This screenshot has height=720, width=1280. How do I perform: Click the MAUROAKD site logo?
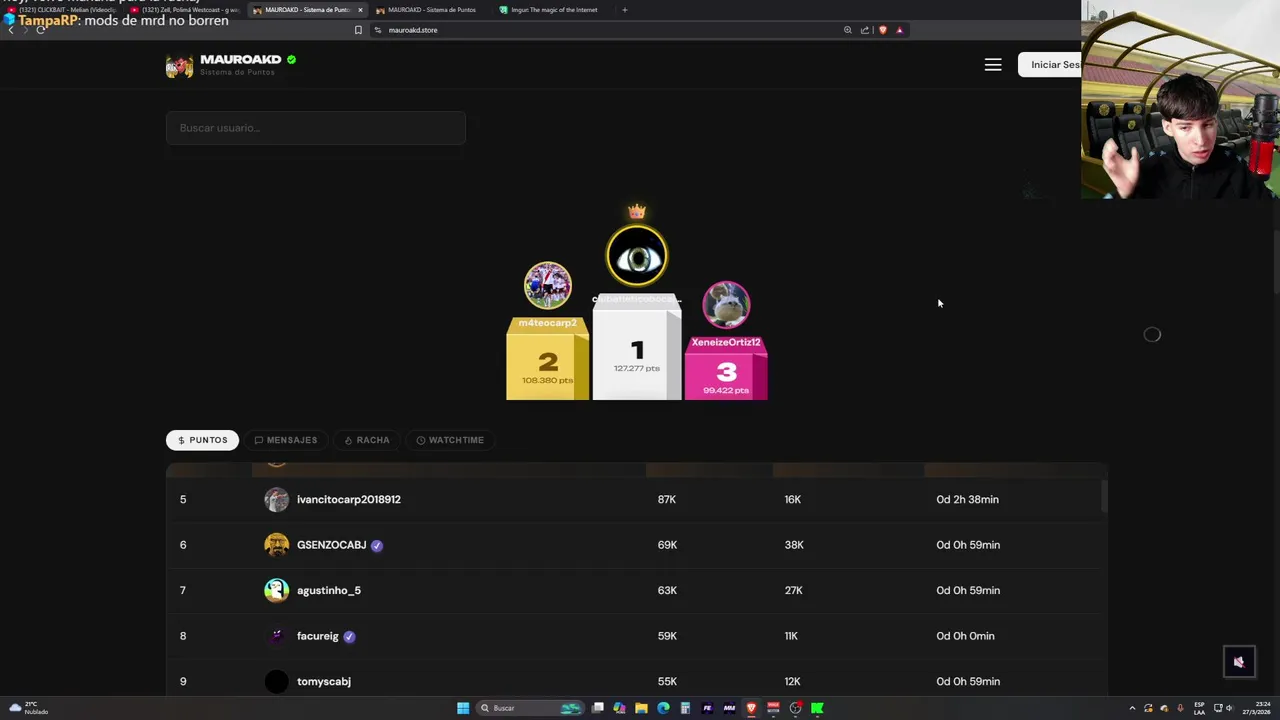(x=179, y=65)
